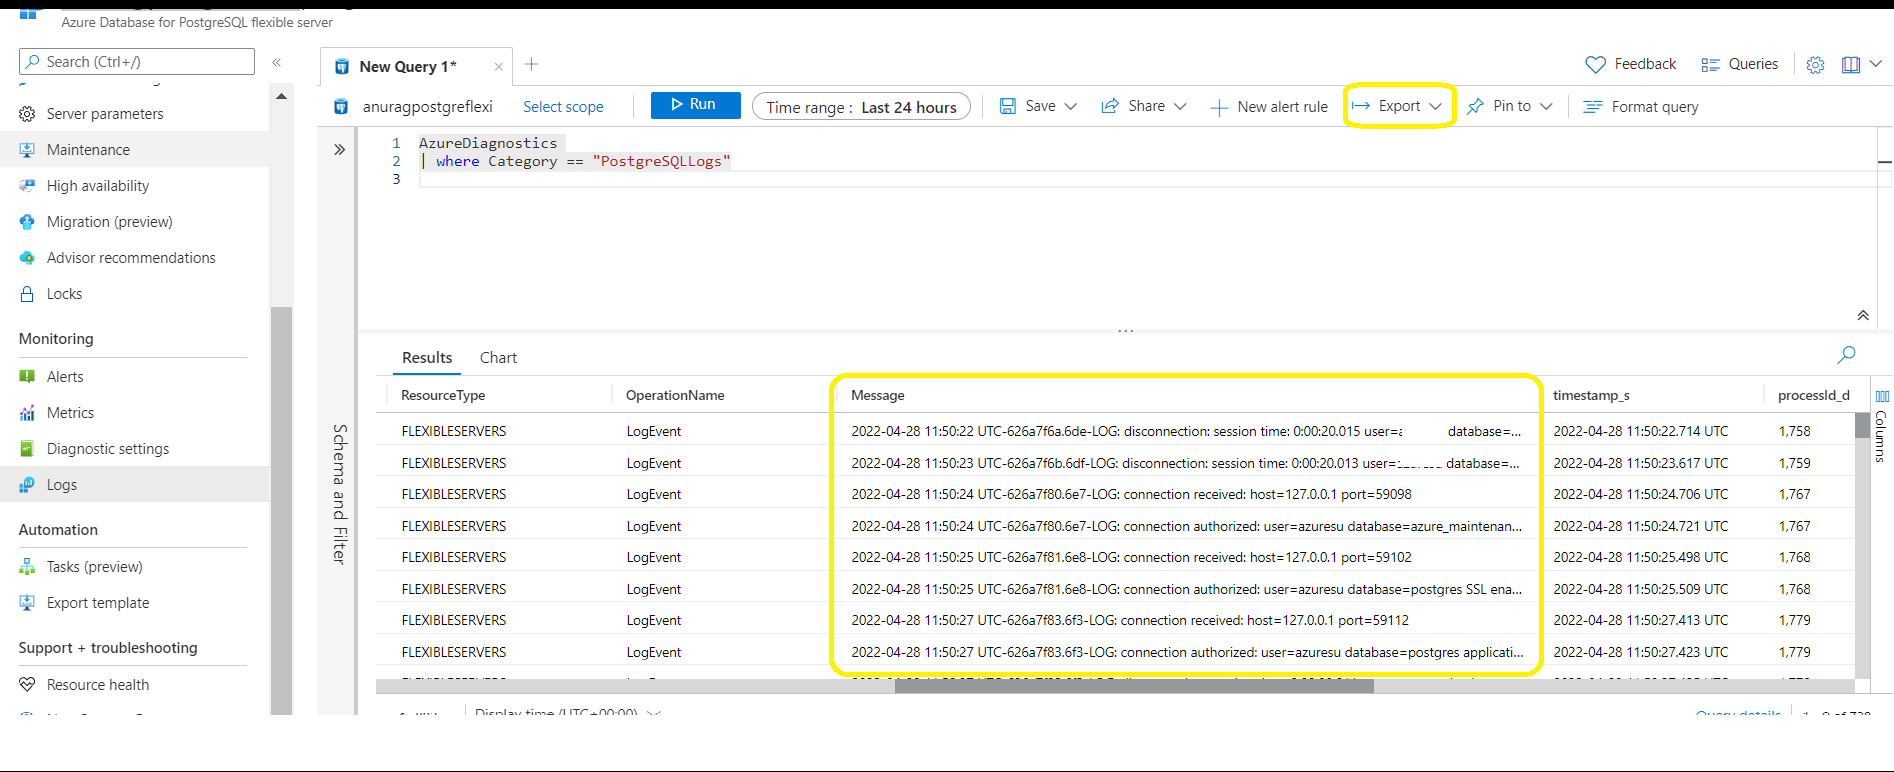Screen dimensions: 1894x772
Task: Close the New Query 1 tab
Action: (499, 67)
